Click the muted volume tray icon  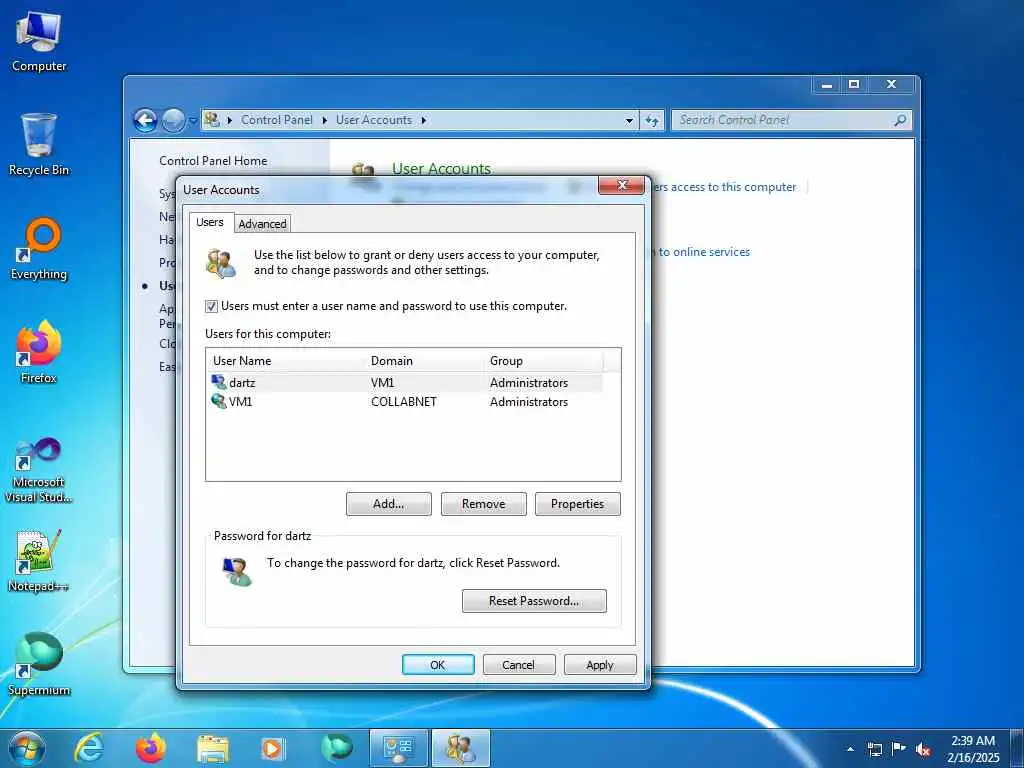click(x=923, y=749)
